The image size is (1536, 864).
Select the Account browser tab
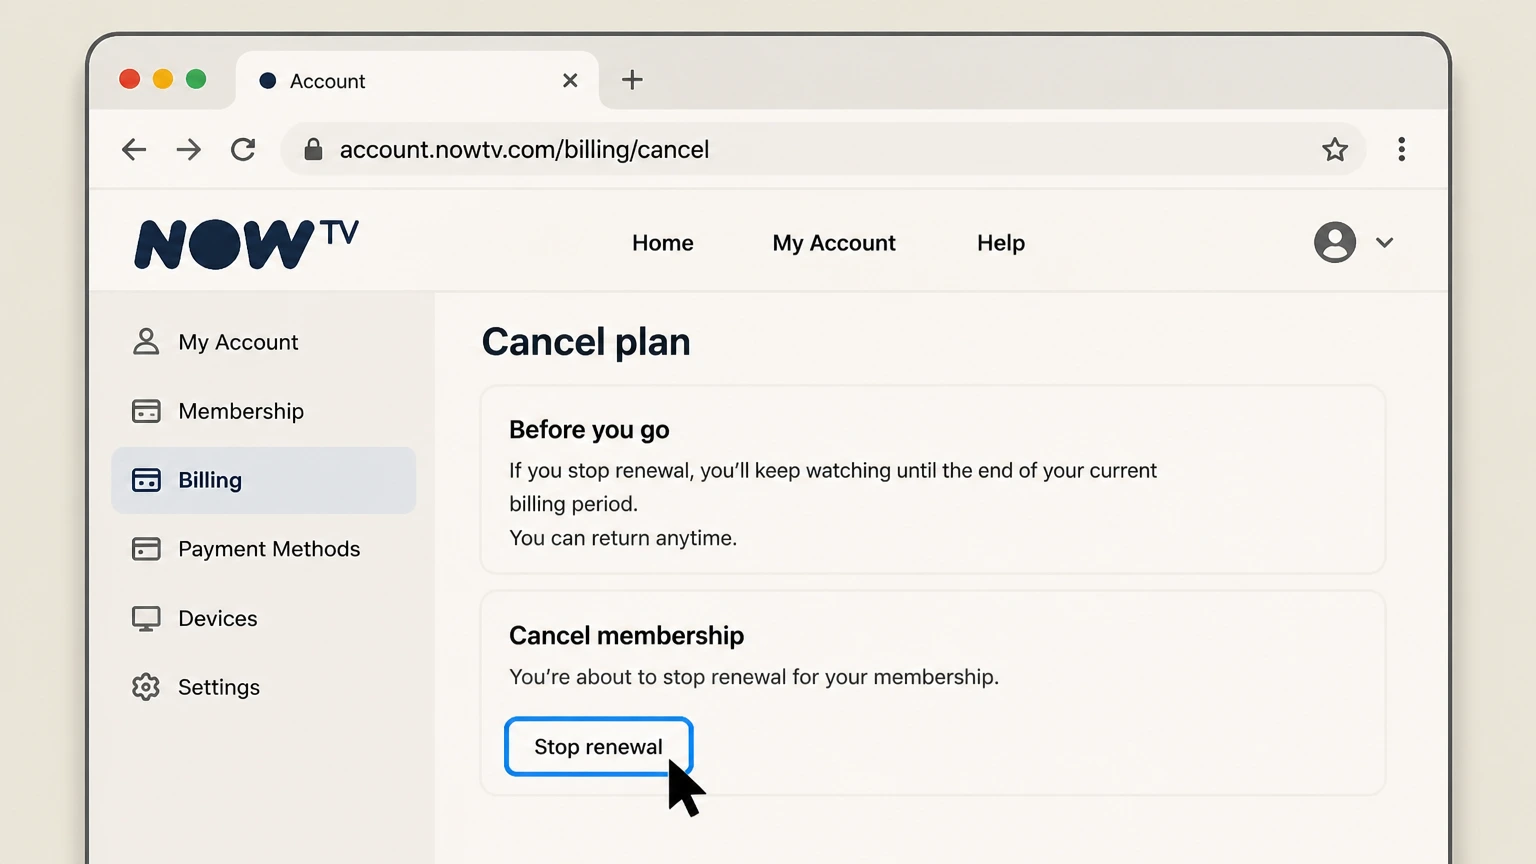click(418, 80)
